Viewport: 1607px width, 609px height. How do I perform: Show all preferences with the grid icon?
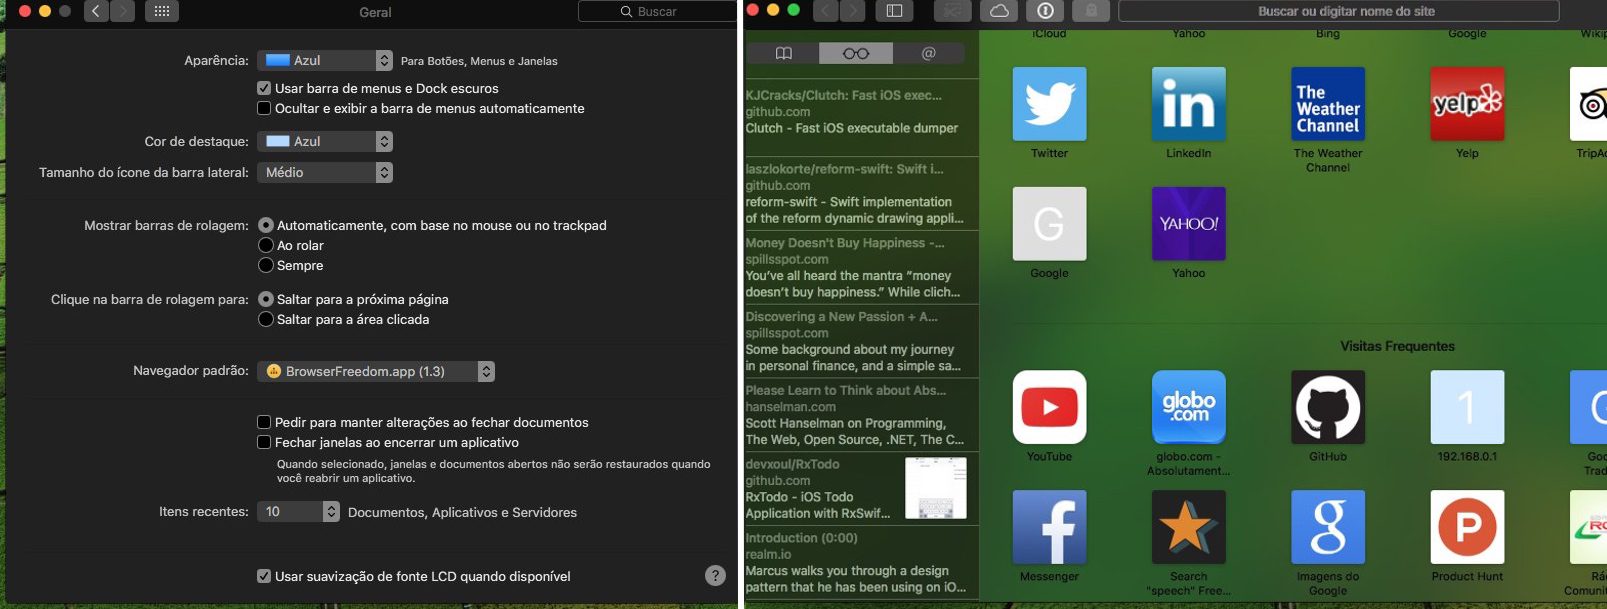(161, 11)
